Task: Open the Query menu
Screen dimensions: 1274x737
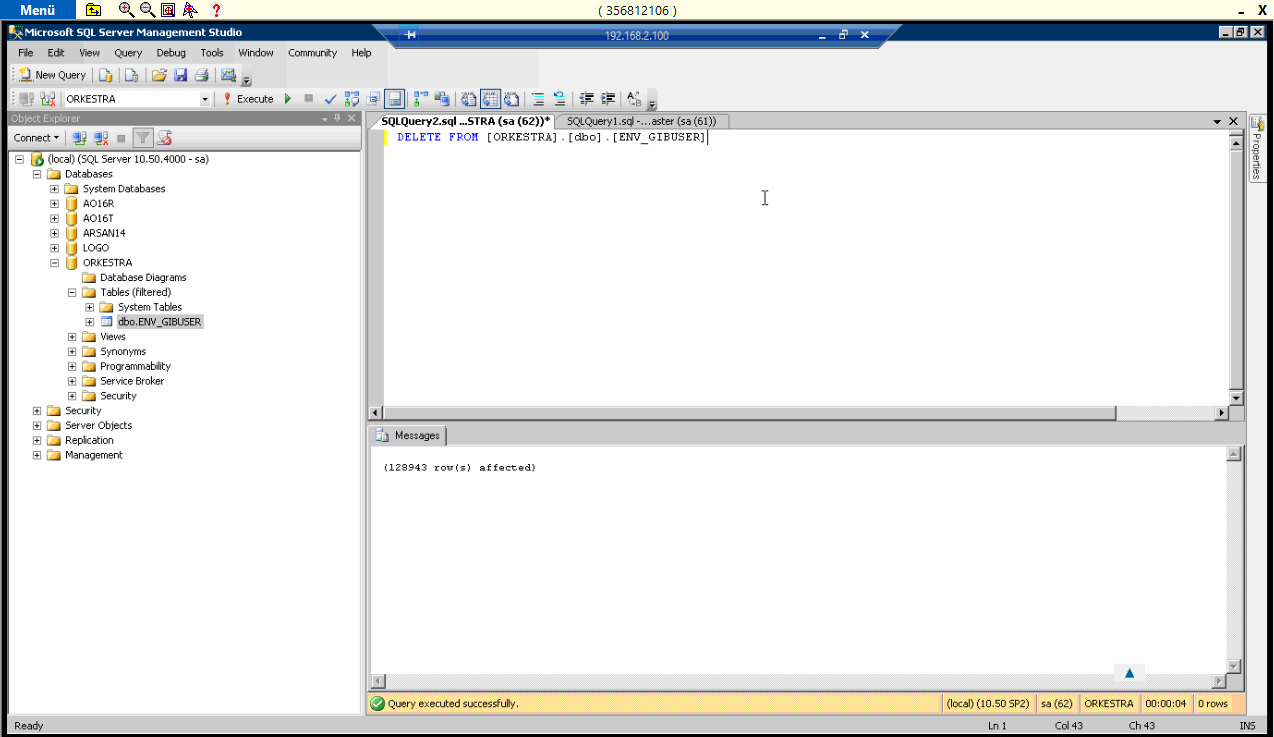Action: pyautogui.click(x=128, y=53)
